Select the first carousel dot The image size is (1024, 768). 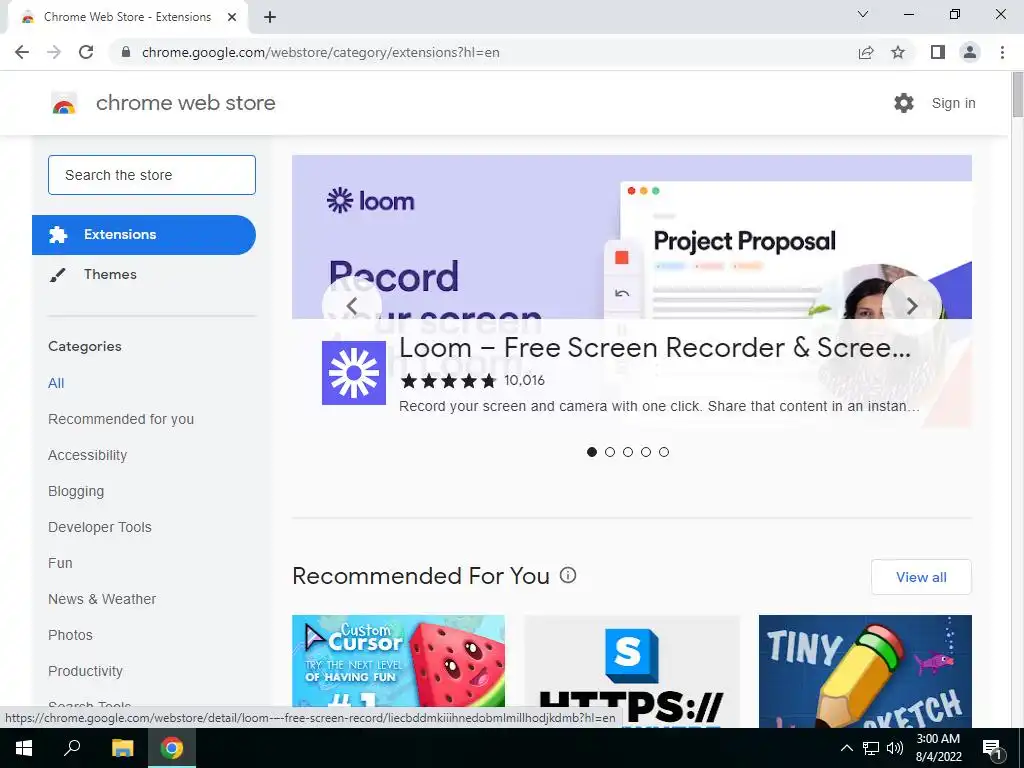(x=592, y=452)
